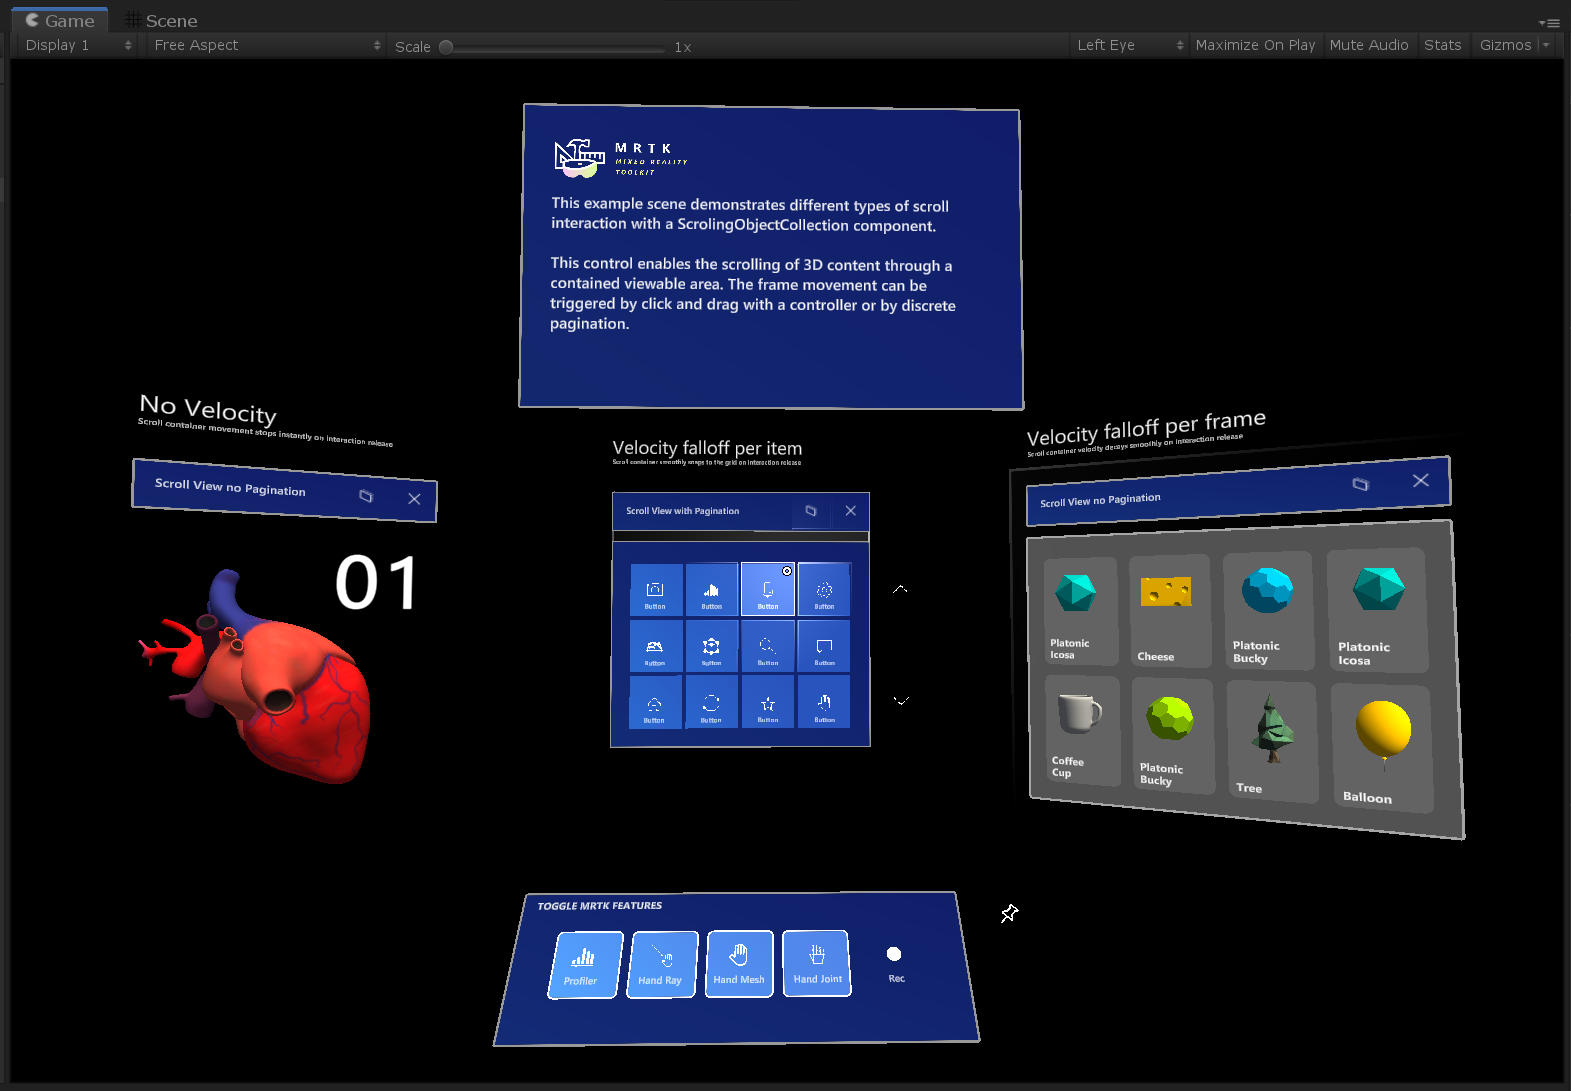Click the scroll-up chevron beside pagination grid
Viewport: 1571px width, 1091px height.
(x=900, y=589)
